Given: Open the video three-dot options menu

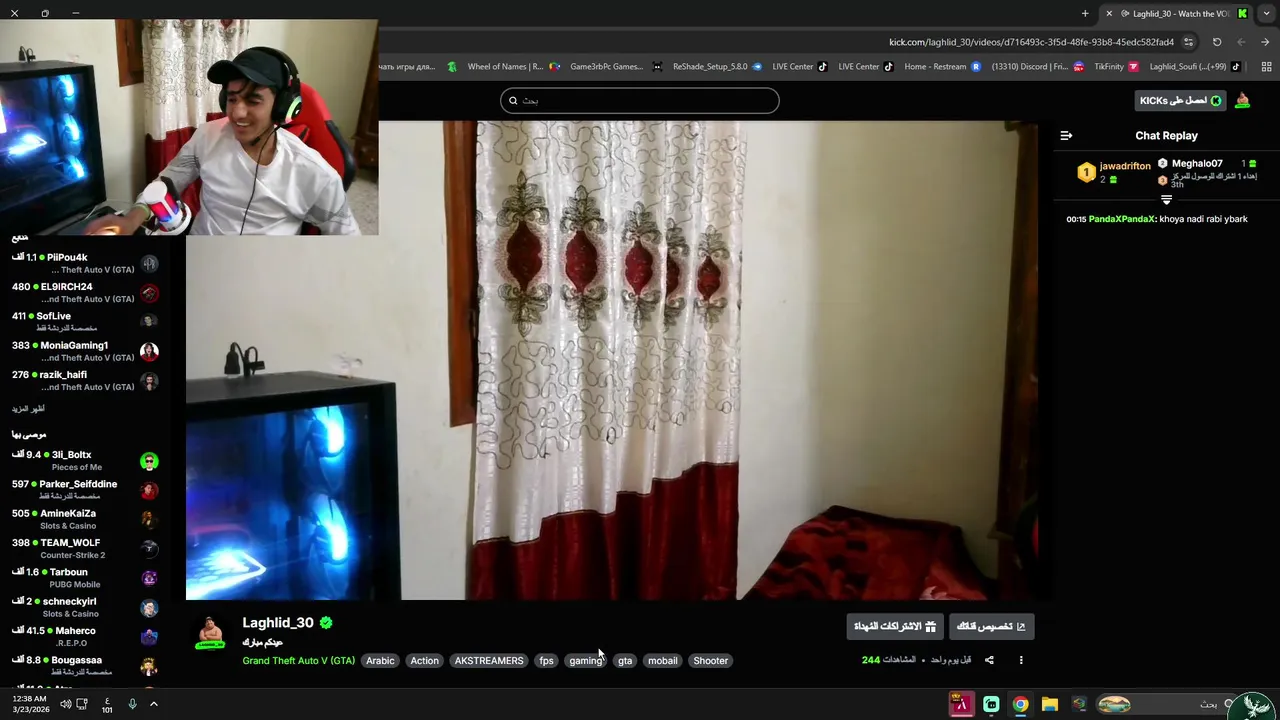Looking at the screenshot, I should [x=1021, y=660].
